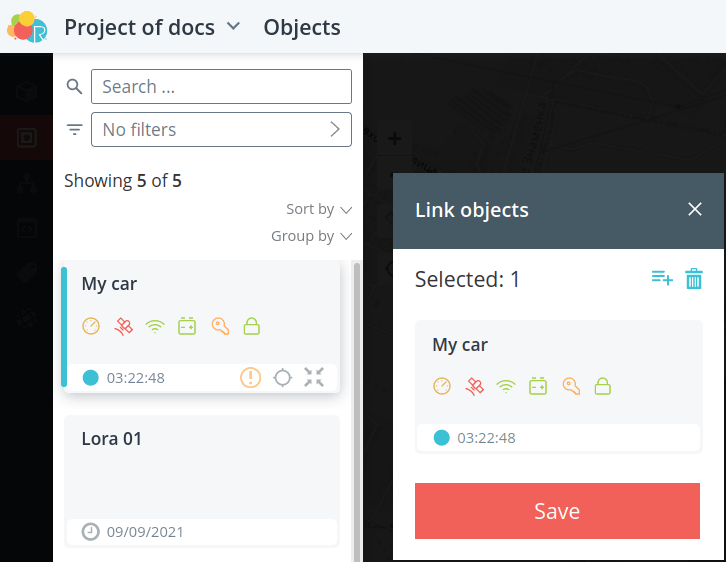Click the key icon on linked My car
726x562 pixels.
[571, 386]
